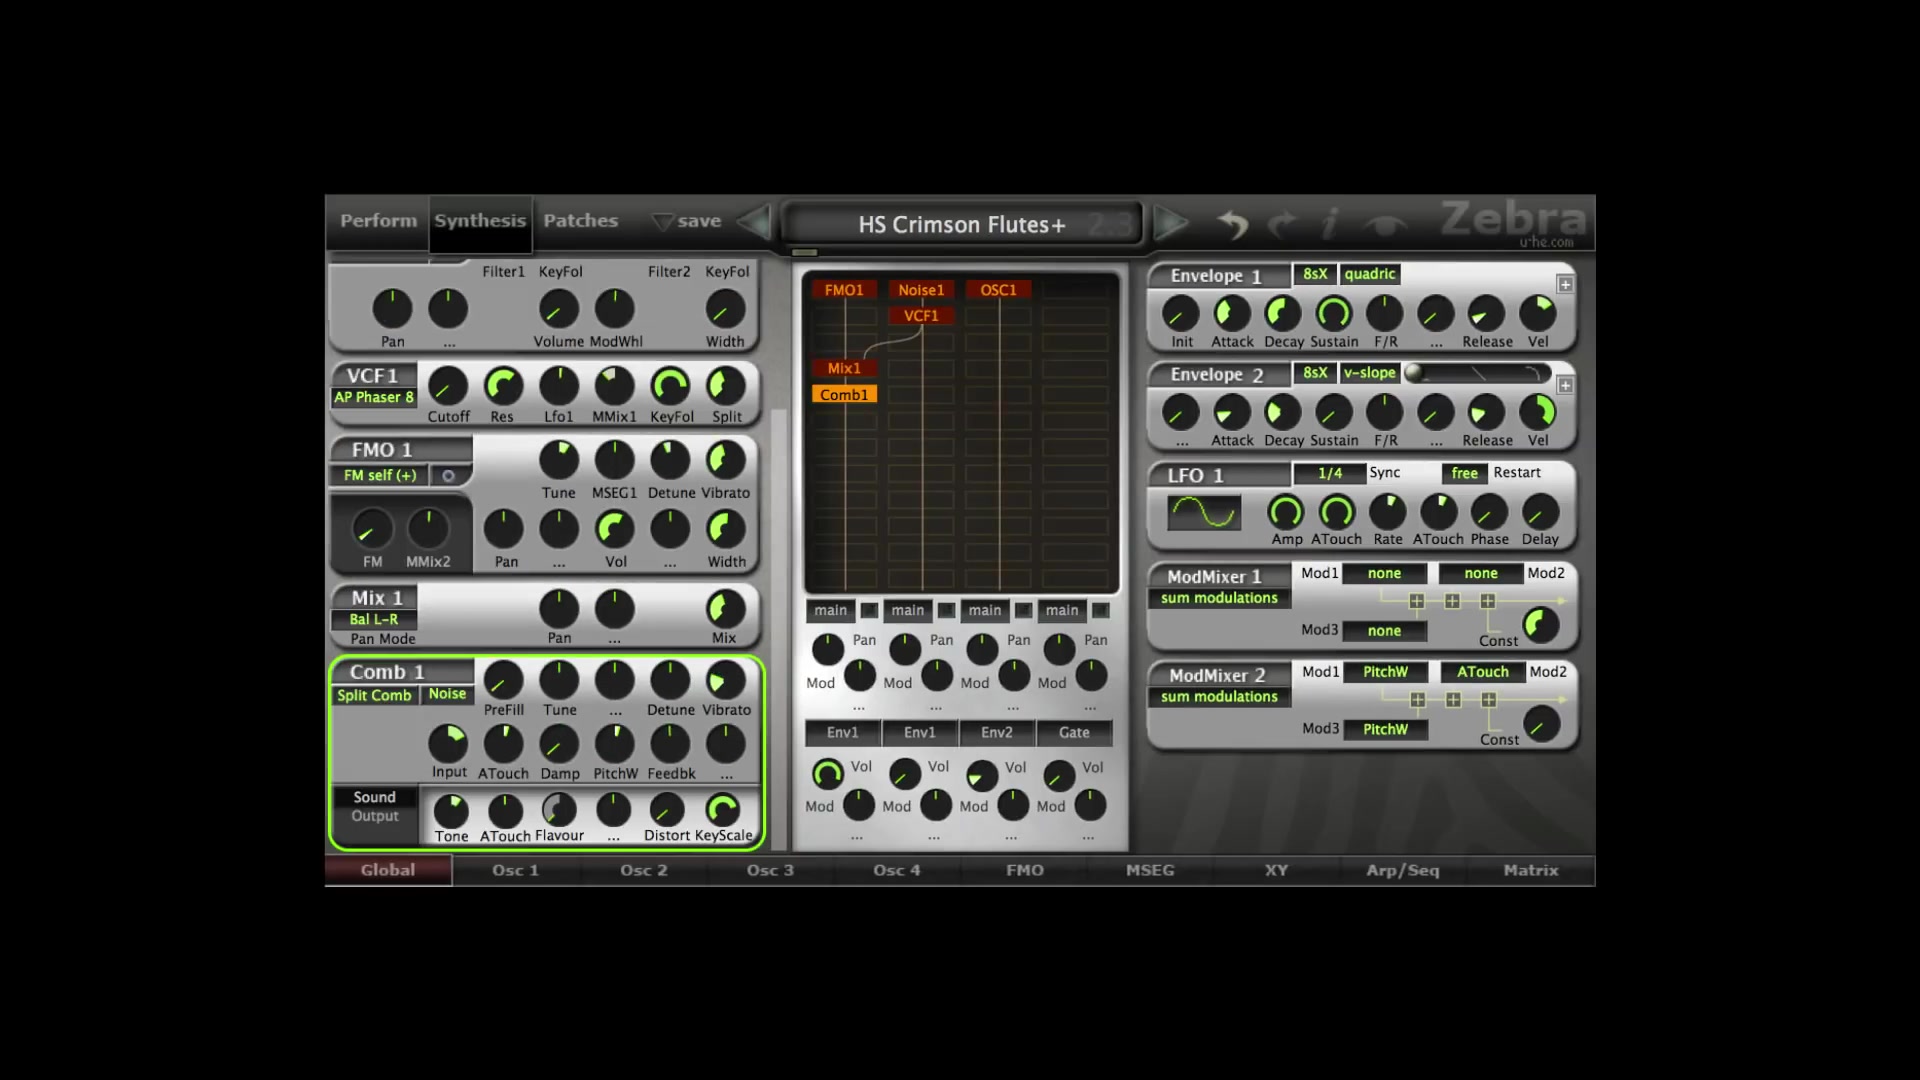Viewport: 1920px width, 1080px height.
Task: Click rightmost plus node in ModMixer 2
Action: click(x=1489, y=700)
